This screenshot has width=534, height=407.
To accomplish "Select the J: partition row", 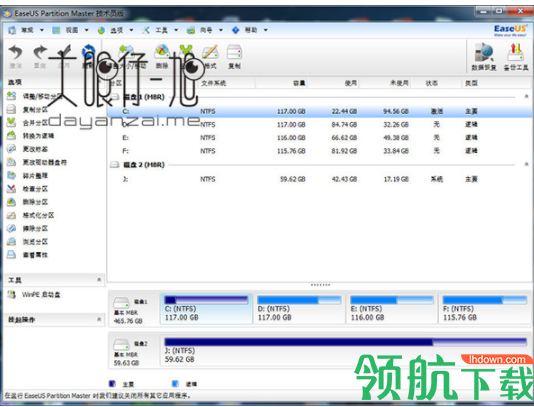I will click(x=320, y=179).
